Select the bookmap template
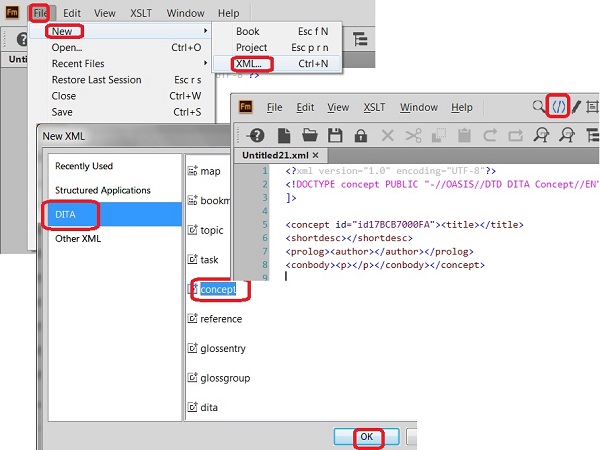This screenshot has height=450, width=600. (x=209, y=200)
